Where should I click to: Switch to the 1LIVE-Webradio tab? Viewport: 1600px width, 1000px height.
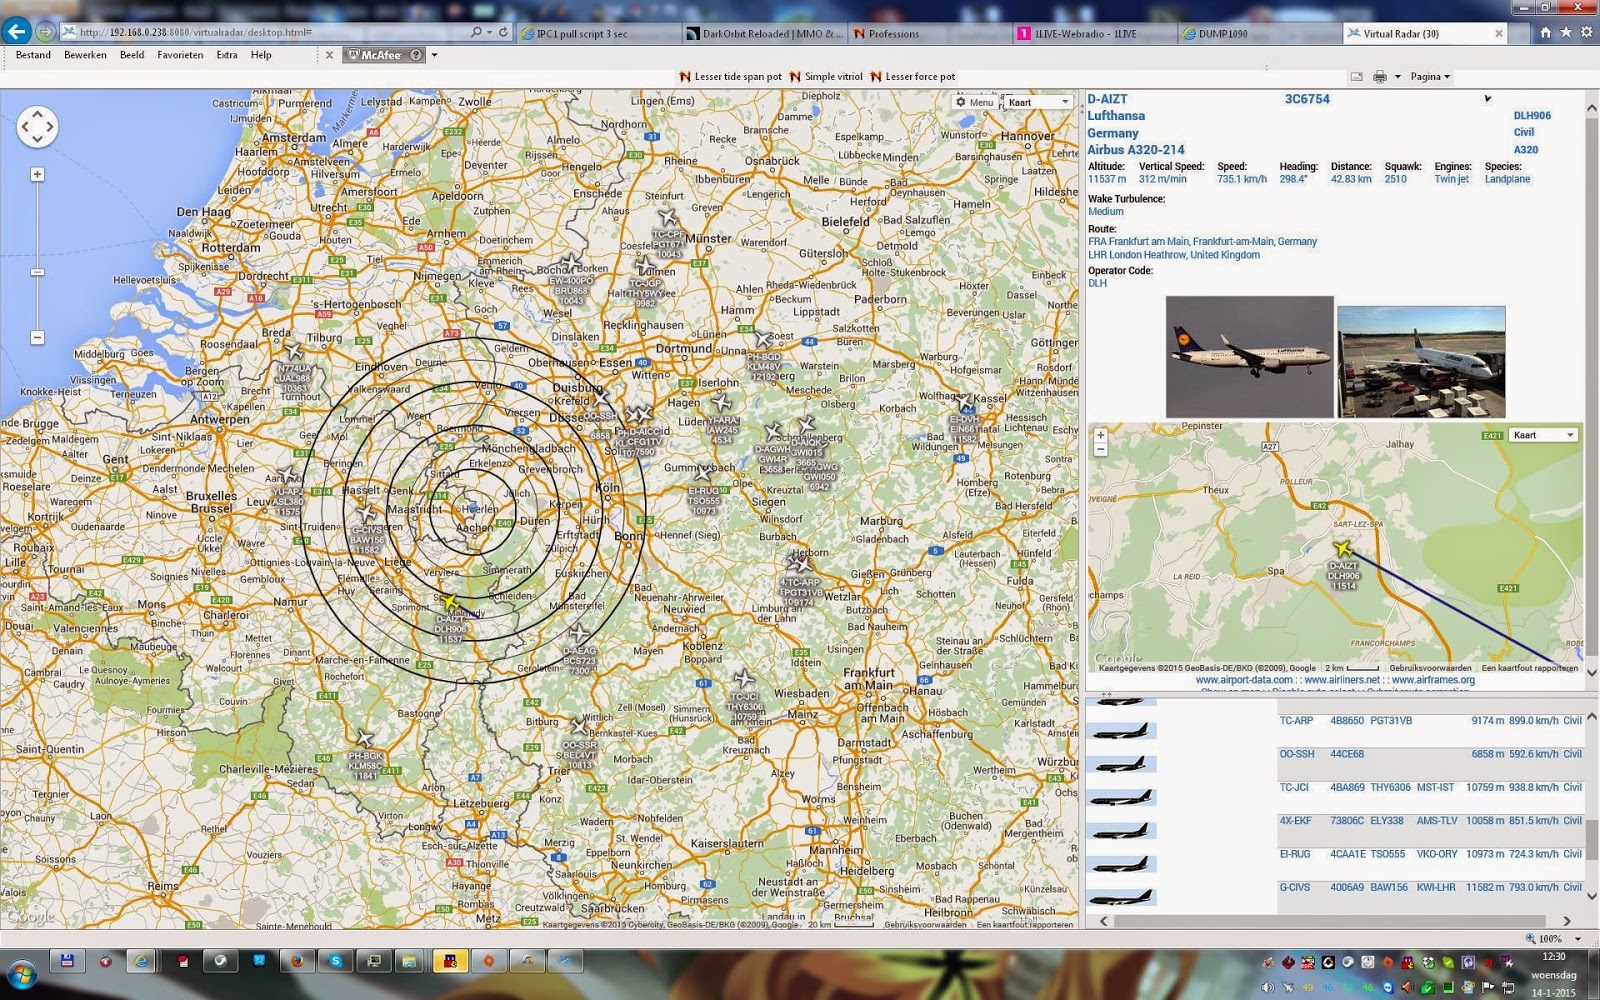pos(1094,33)
